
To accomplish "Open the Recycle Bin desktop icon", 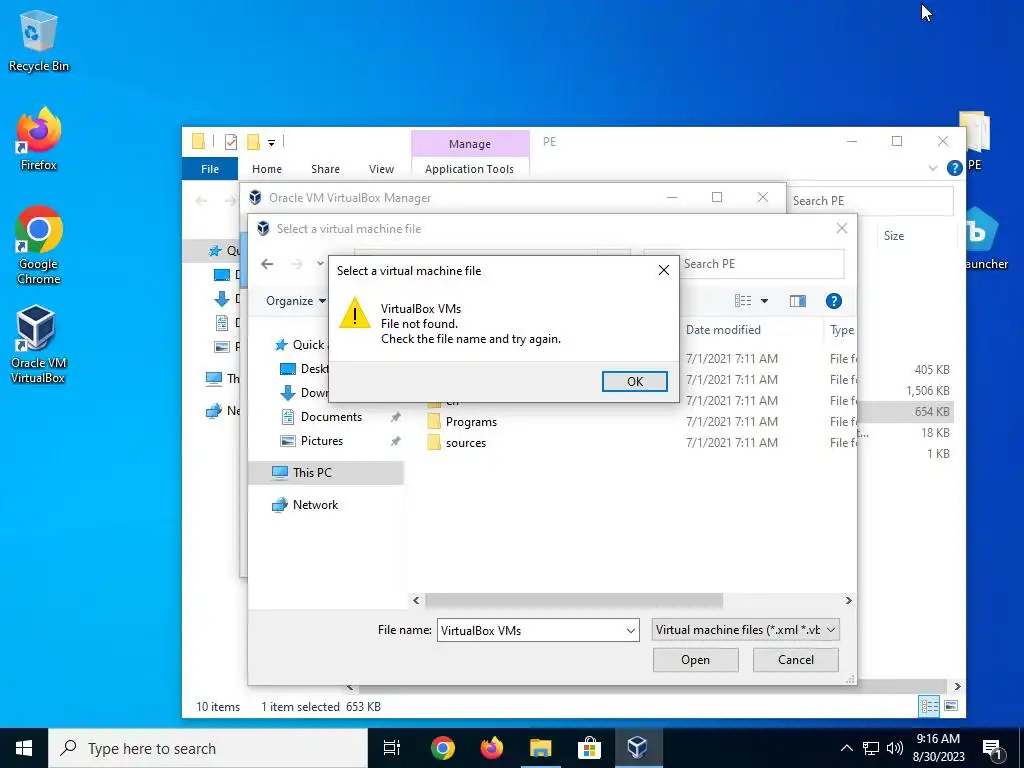I will [x=39, y=40].
